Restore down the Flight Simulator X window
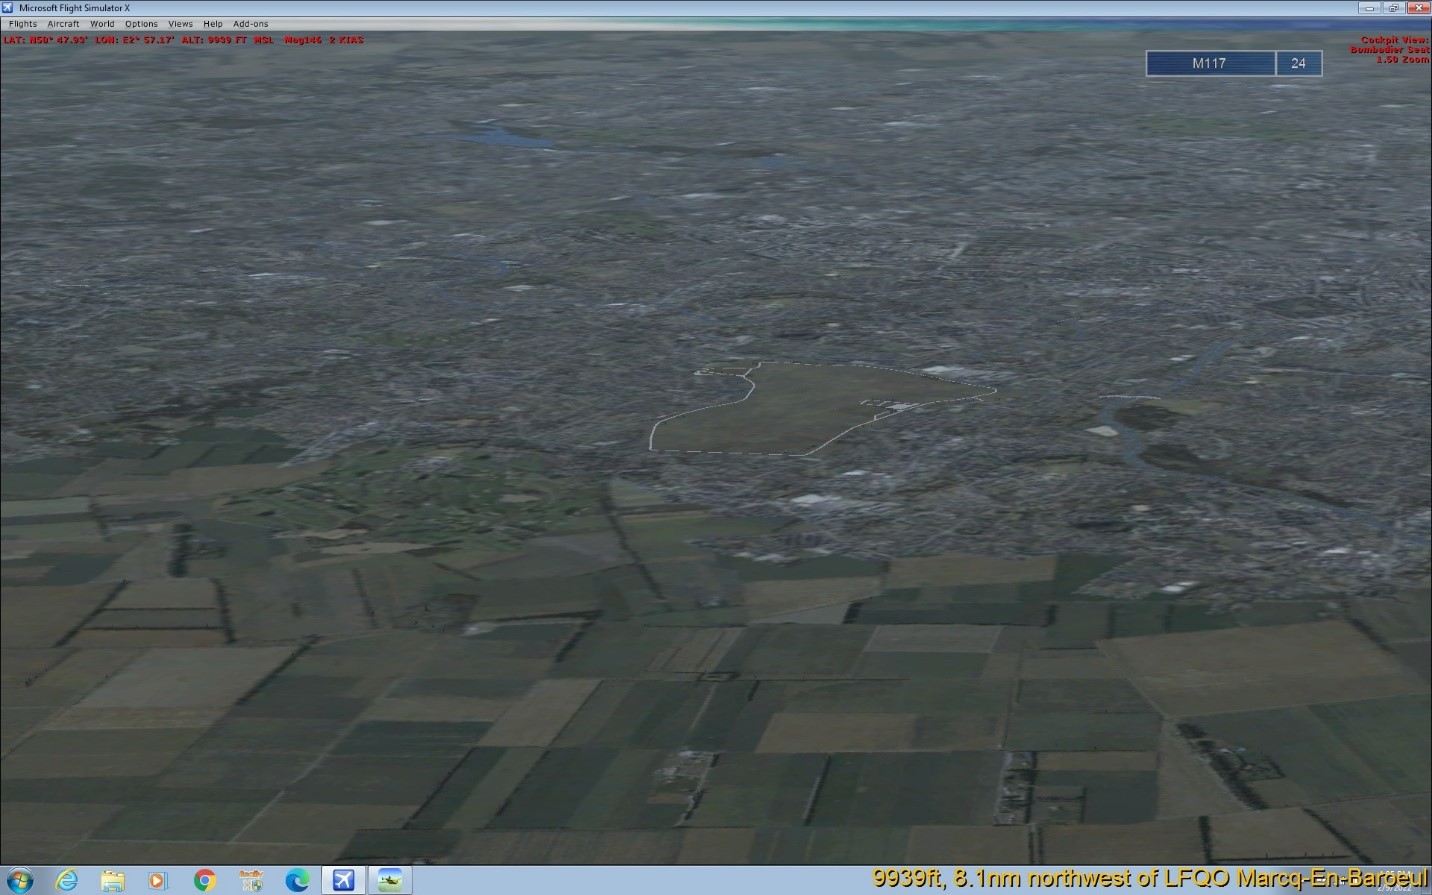This screenshot has width=1432, height=895. pyautogui.click(x=1393, y=8)
